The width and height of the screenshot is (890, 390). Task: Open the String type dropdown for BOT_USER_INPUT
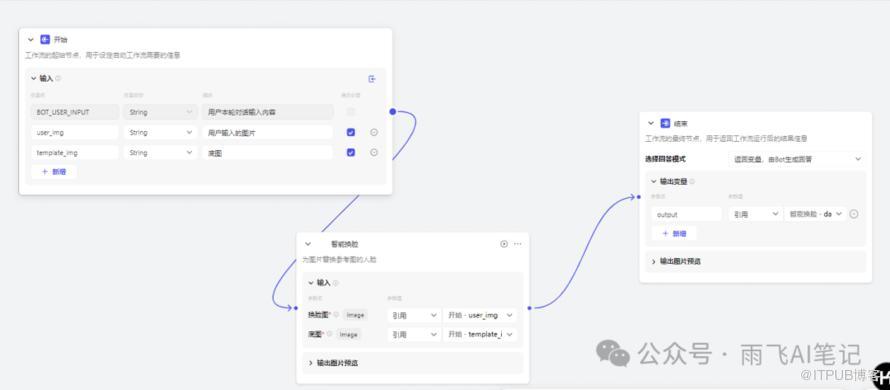[161, 112]
